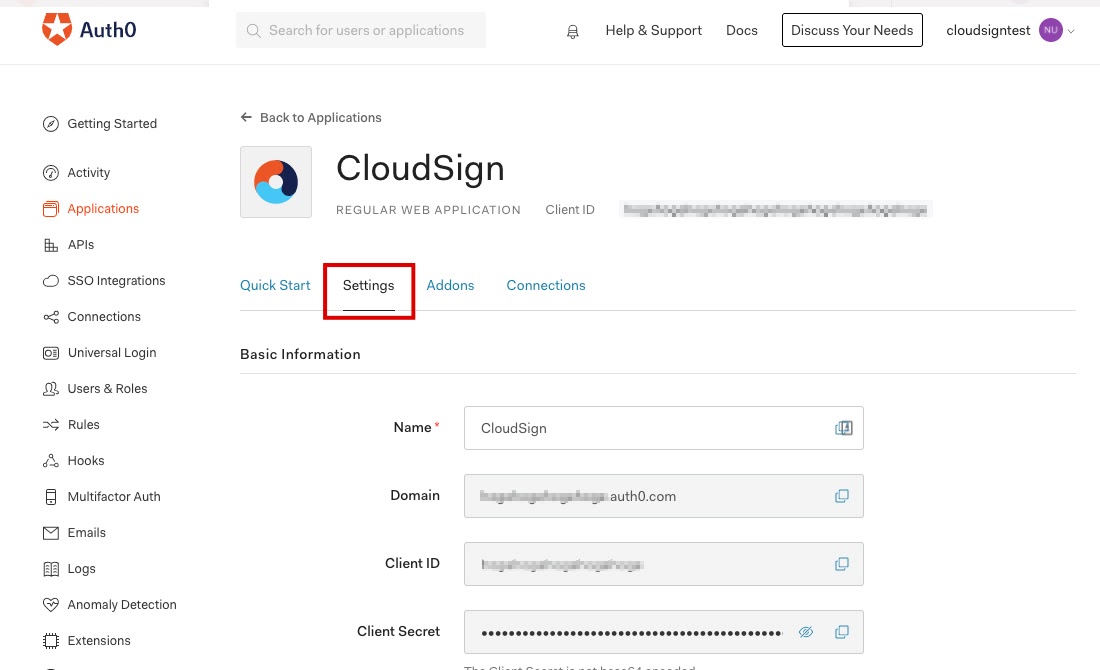This screenshot has height=670, width=1100.
Task: Open Emails section
Action: [x=86, y=533]
